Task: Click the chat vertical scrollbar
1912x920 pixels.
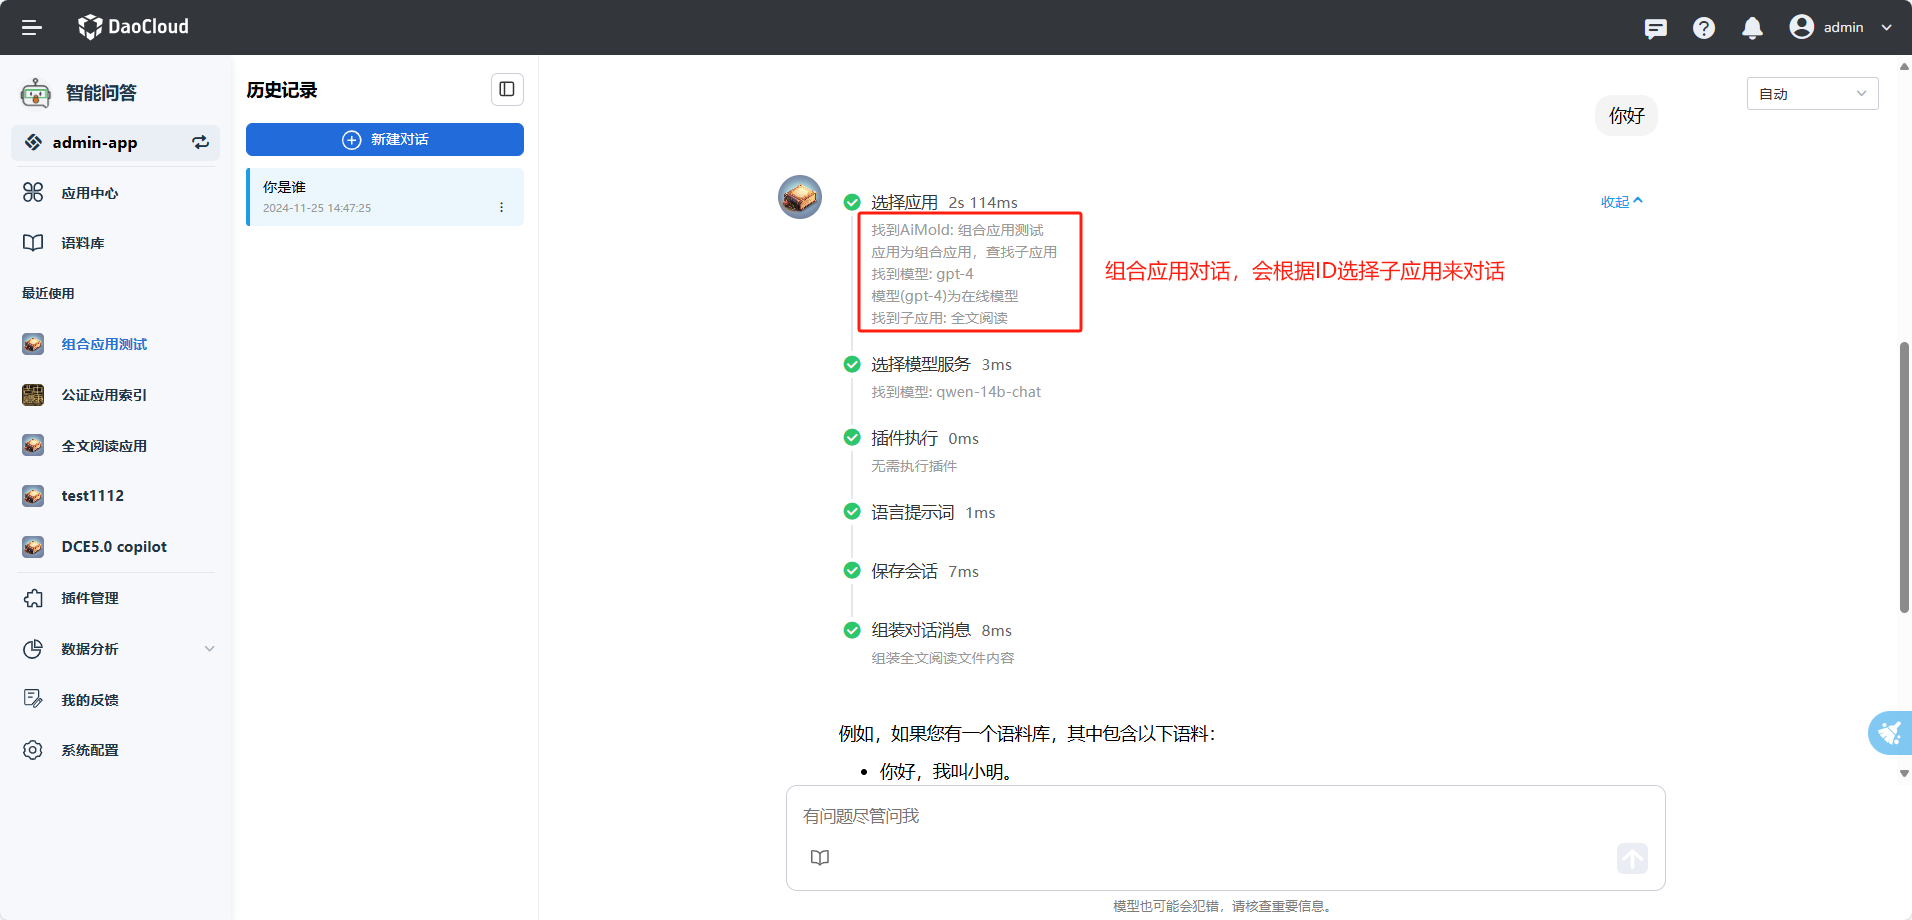Action: [1904, 477]
